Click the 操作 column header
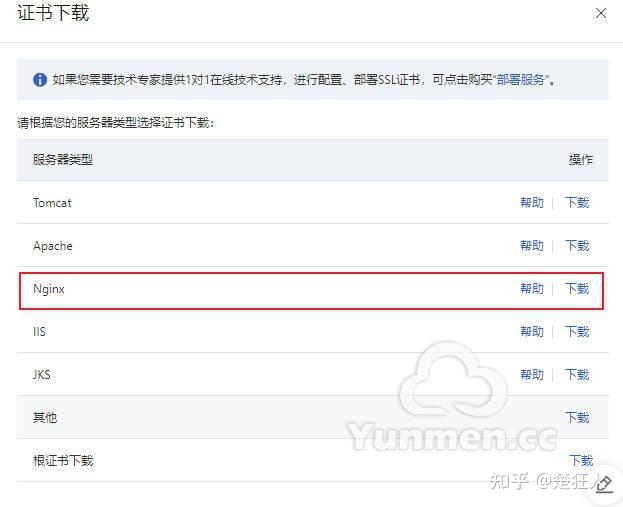This screenshot has height=507, width=623. tap(580, 160)
